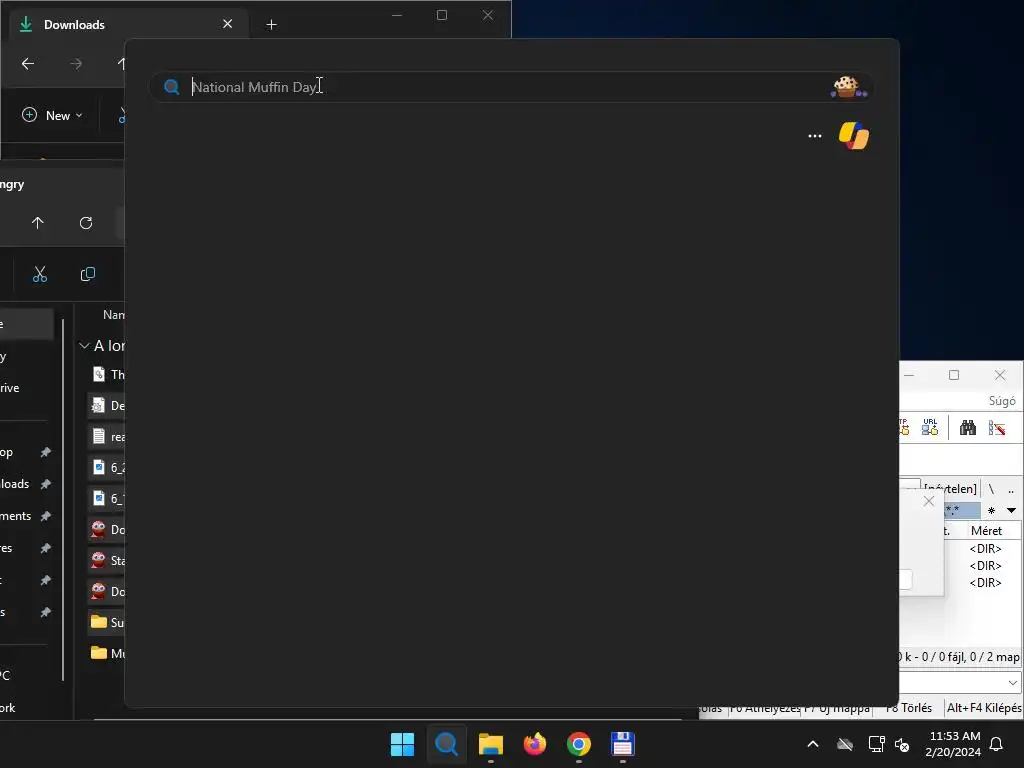Select the folder row starting with 'Su'
Image resolution: width=1024 pixels, height=768 pixels.
[x=106, y=622]
